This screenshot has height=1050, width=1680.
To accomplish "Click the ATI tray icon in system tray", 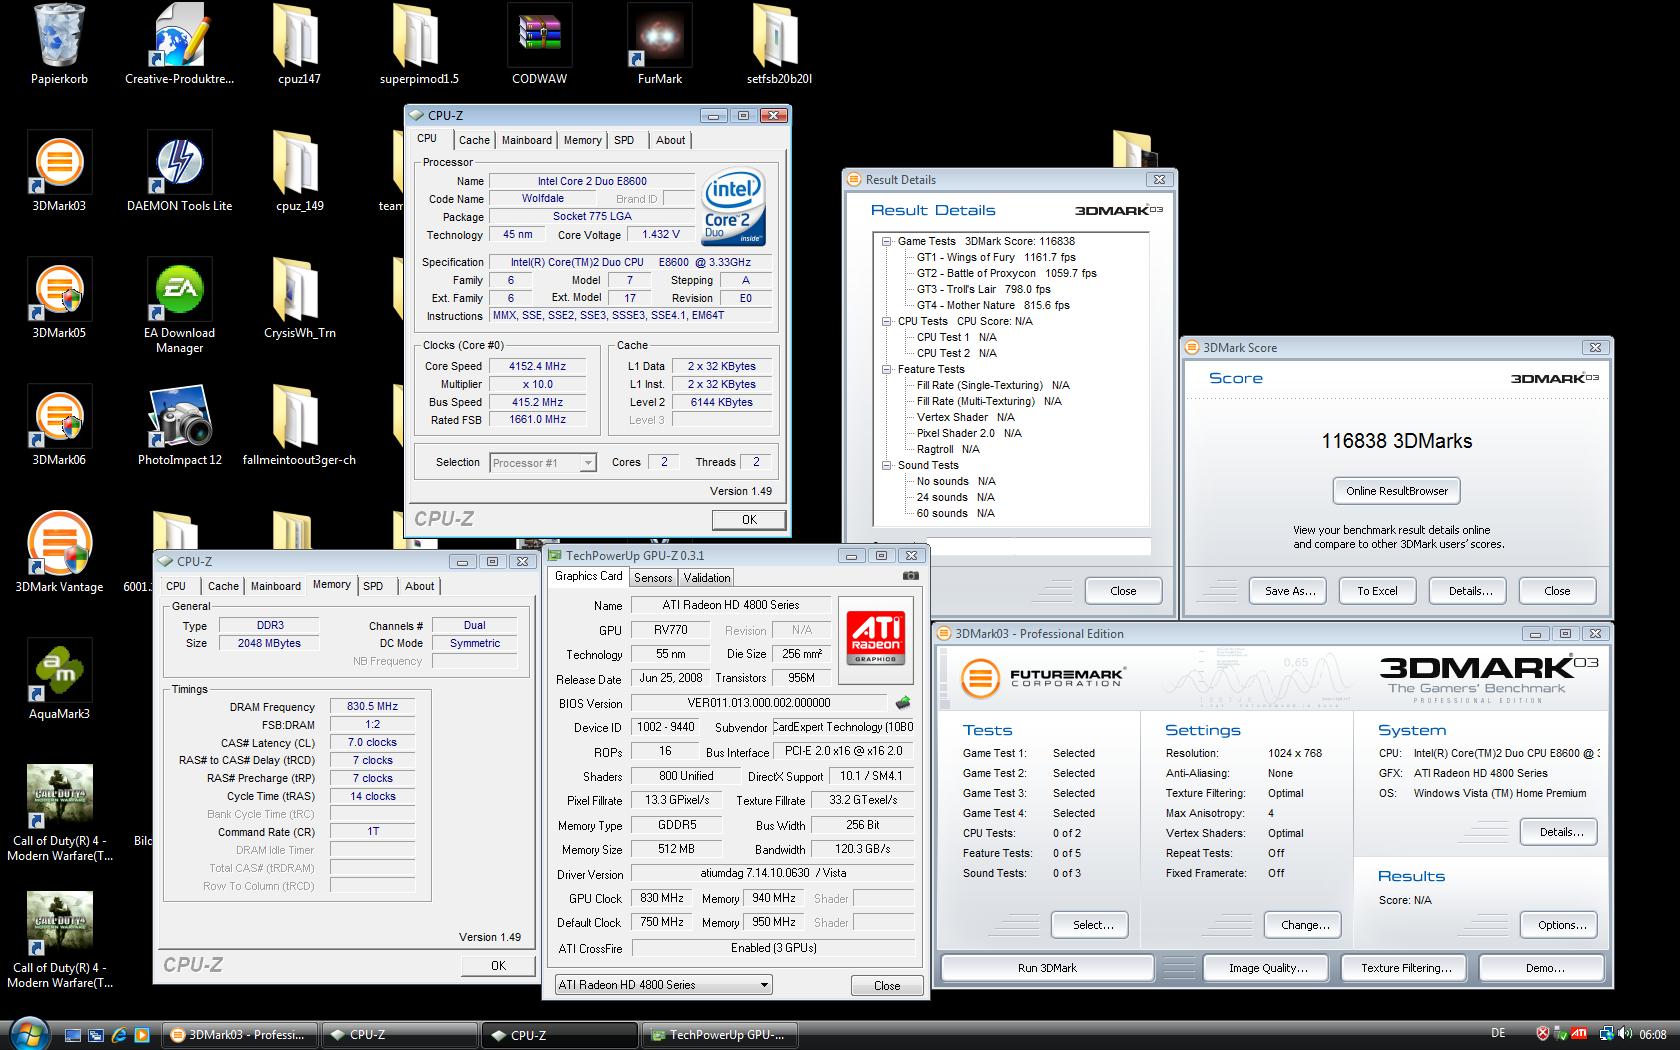I will 1580,1033.
